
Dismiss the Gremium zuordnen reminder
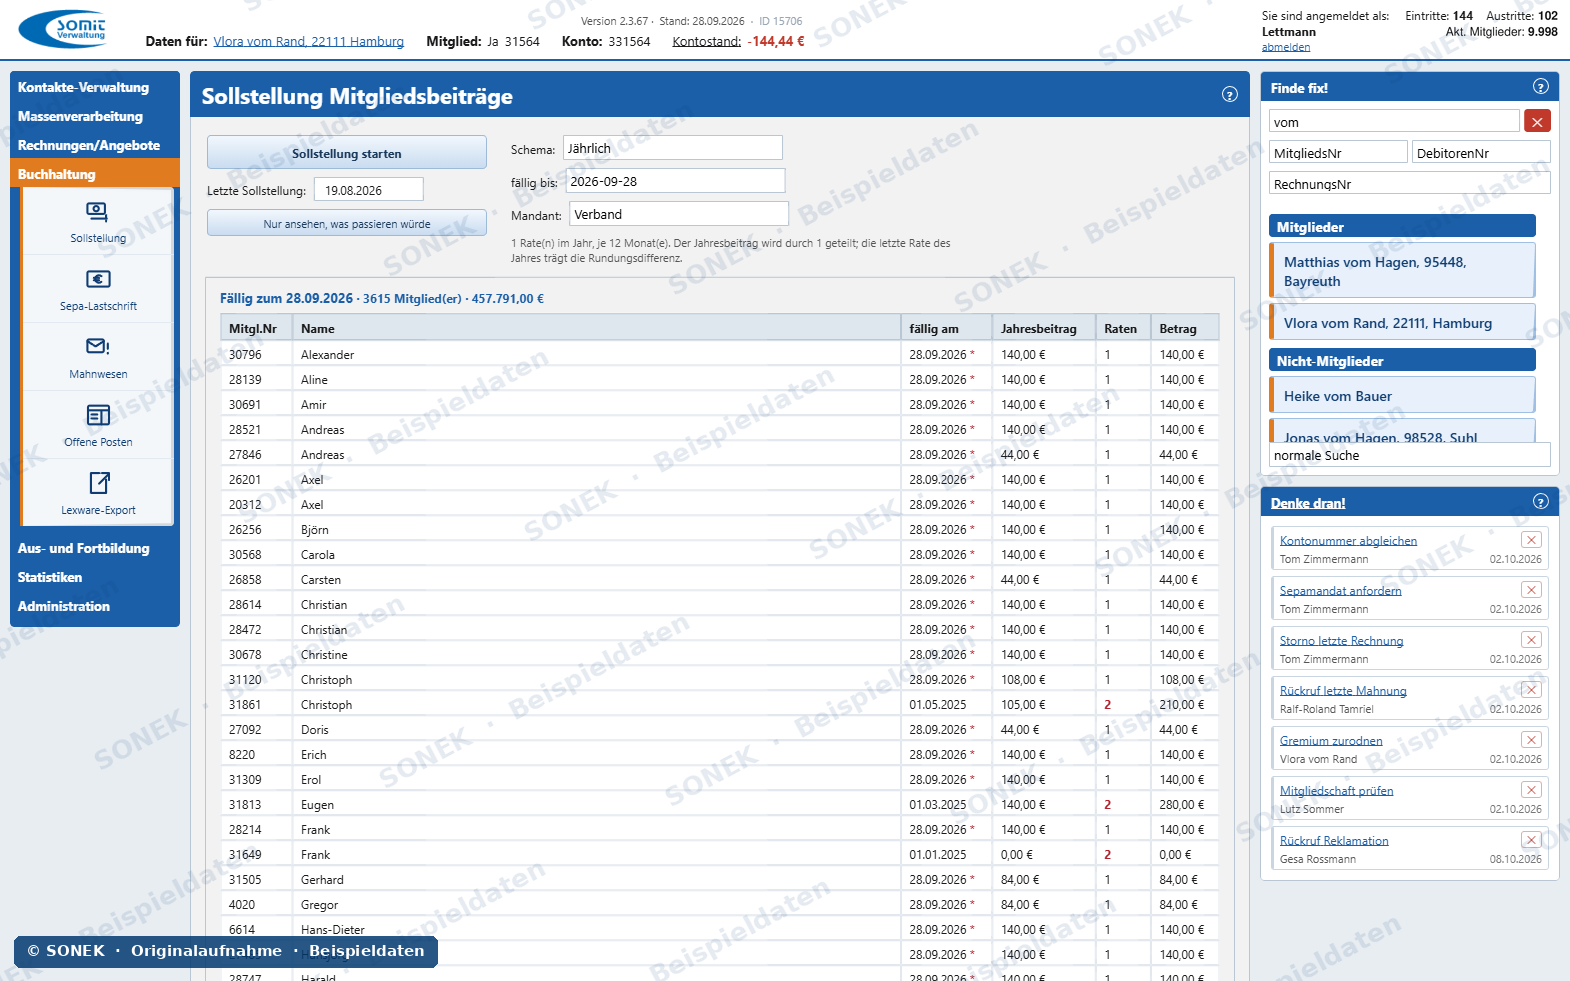[1531, 740]
